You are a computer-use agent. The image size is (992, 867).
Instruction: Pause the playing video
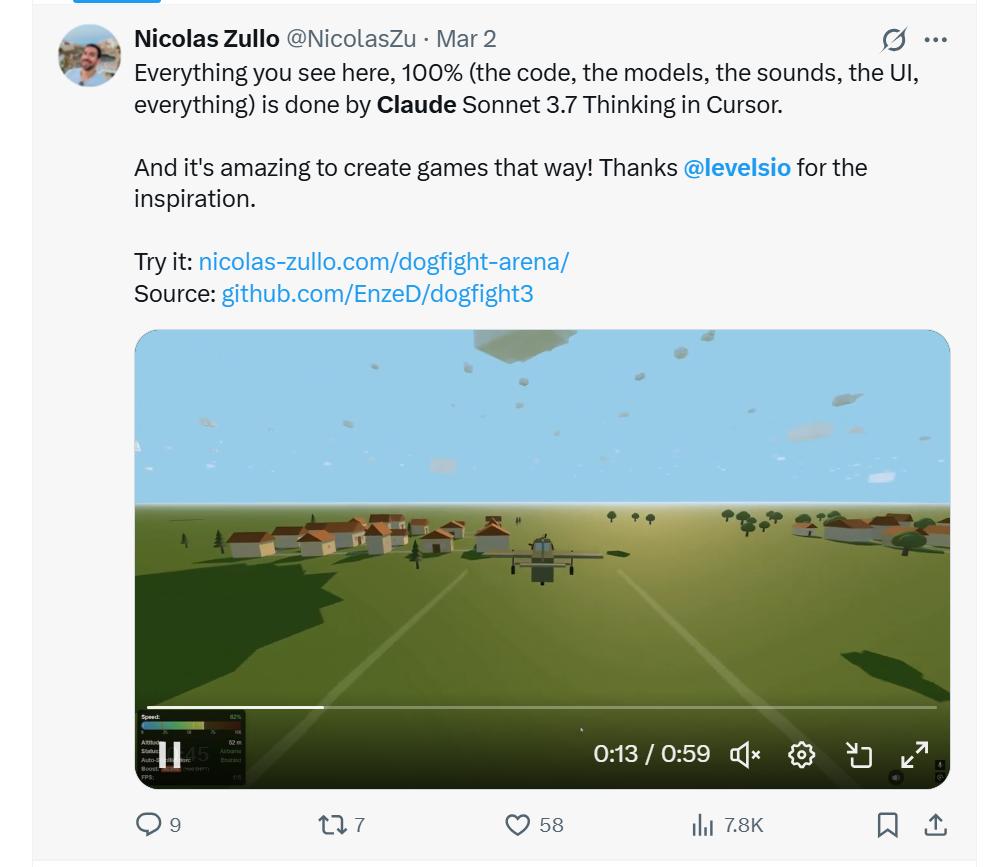pyautogui.click(x=169, y=754)
